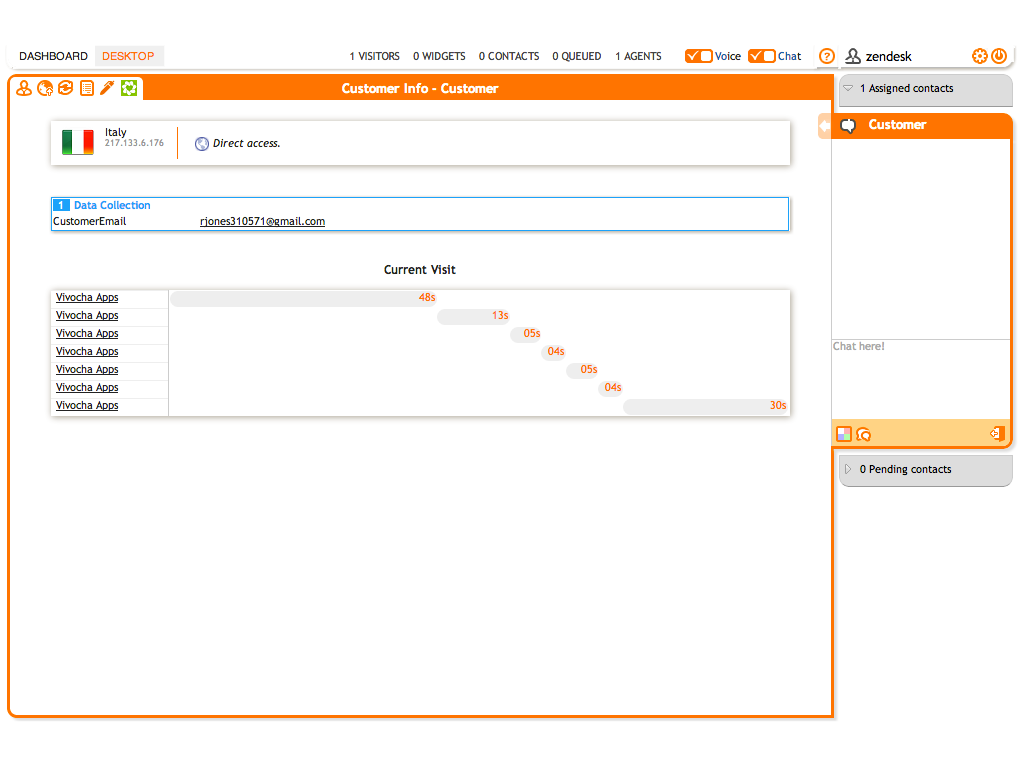This screenshot has height=768, width=1024.
Task: Leave the chat using the exit door icon
Action: tap(996, 434)
